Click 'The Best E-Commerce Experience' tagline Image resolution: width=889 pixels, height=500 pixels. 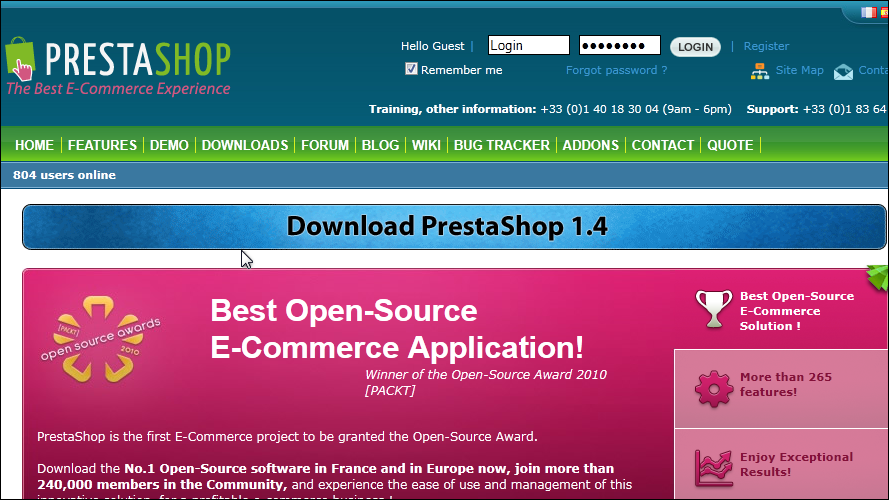(118, 89)
